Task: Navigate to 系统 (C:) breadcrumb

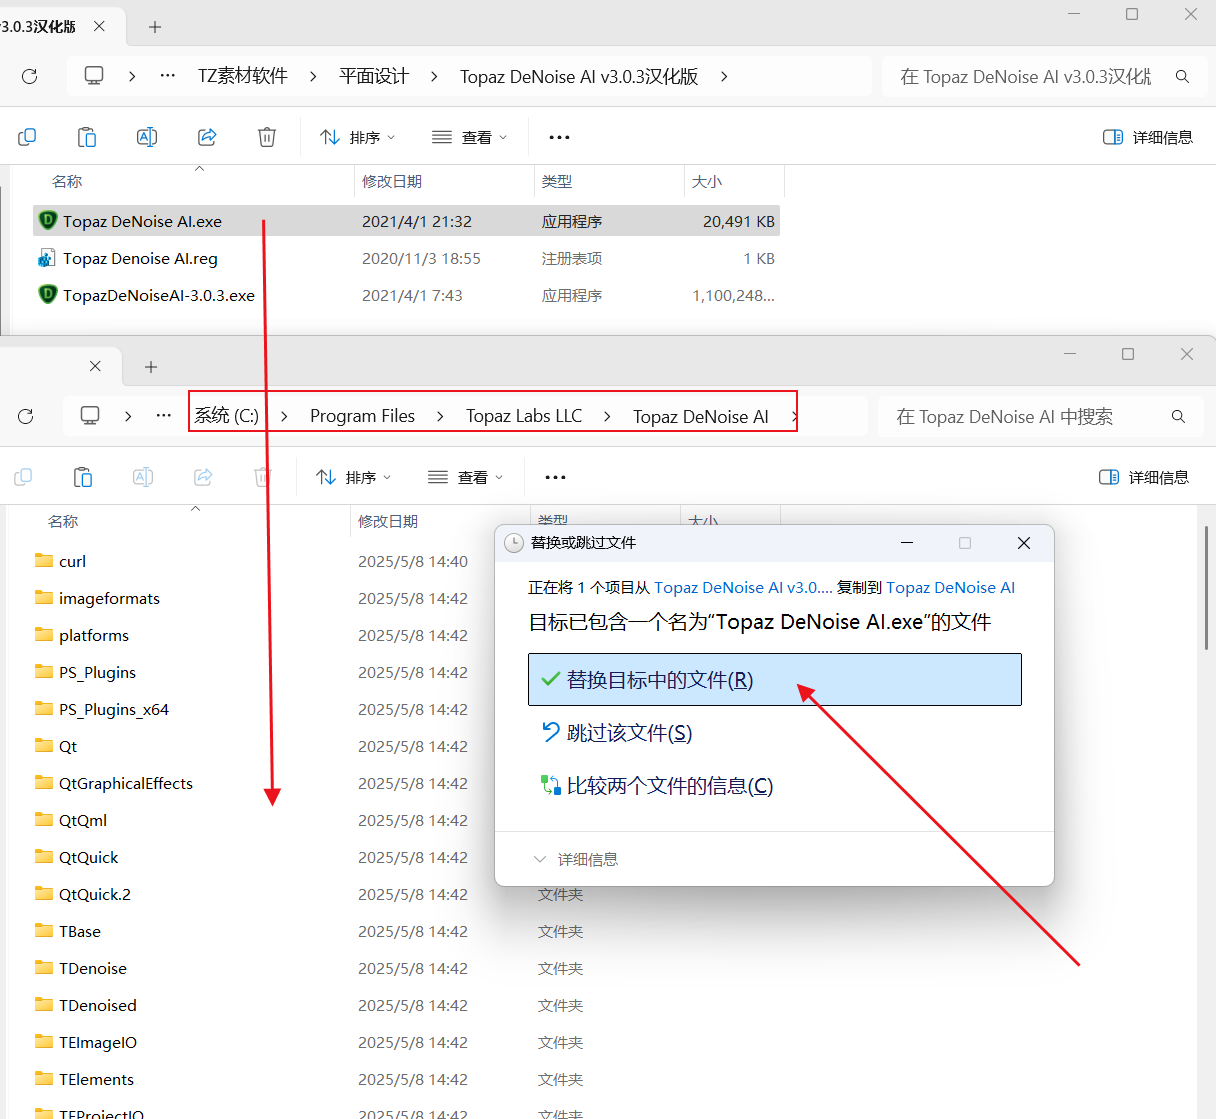Action: [x=227, y=416]
